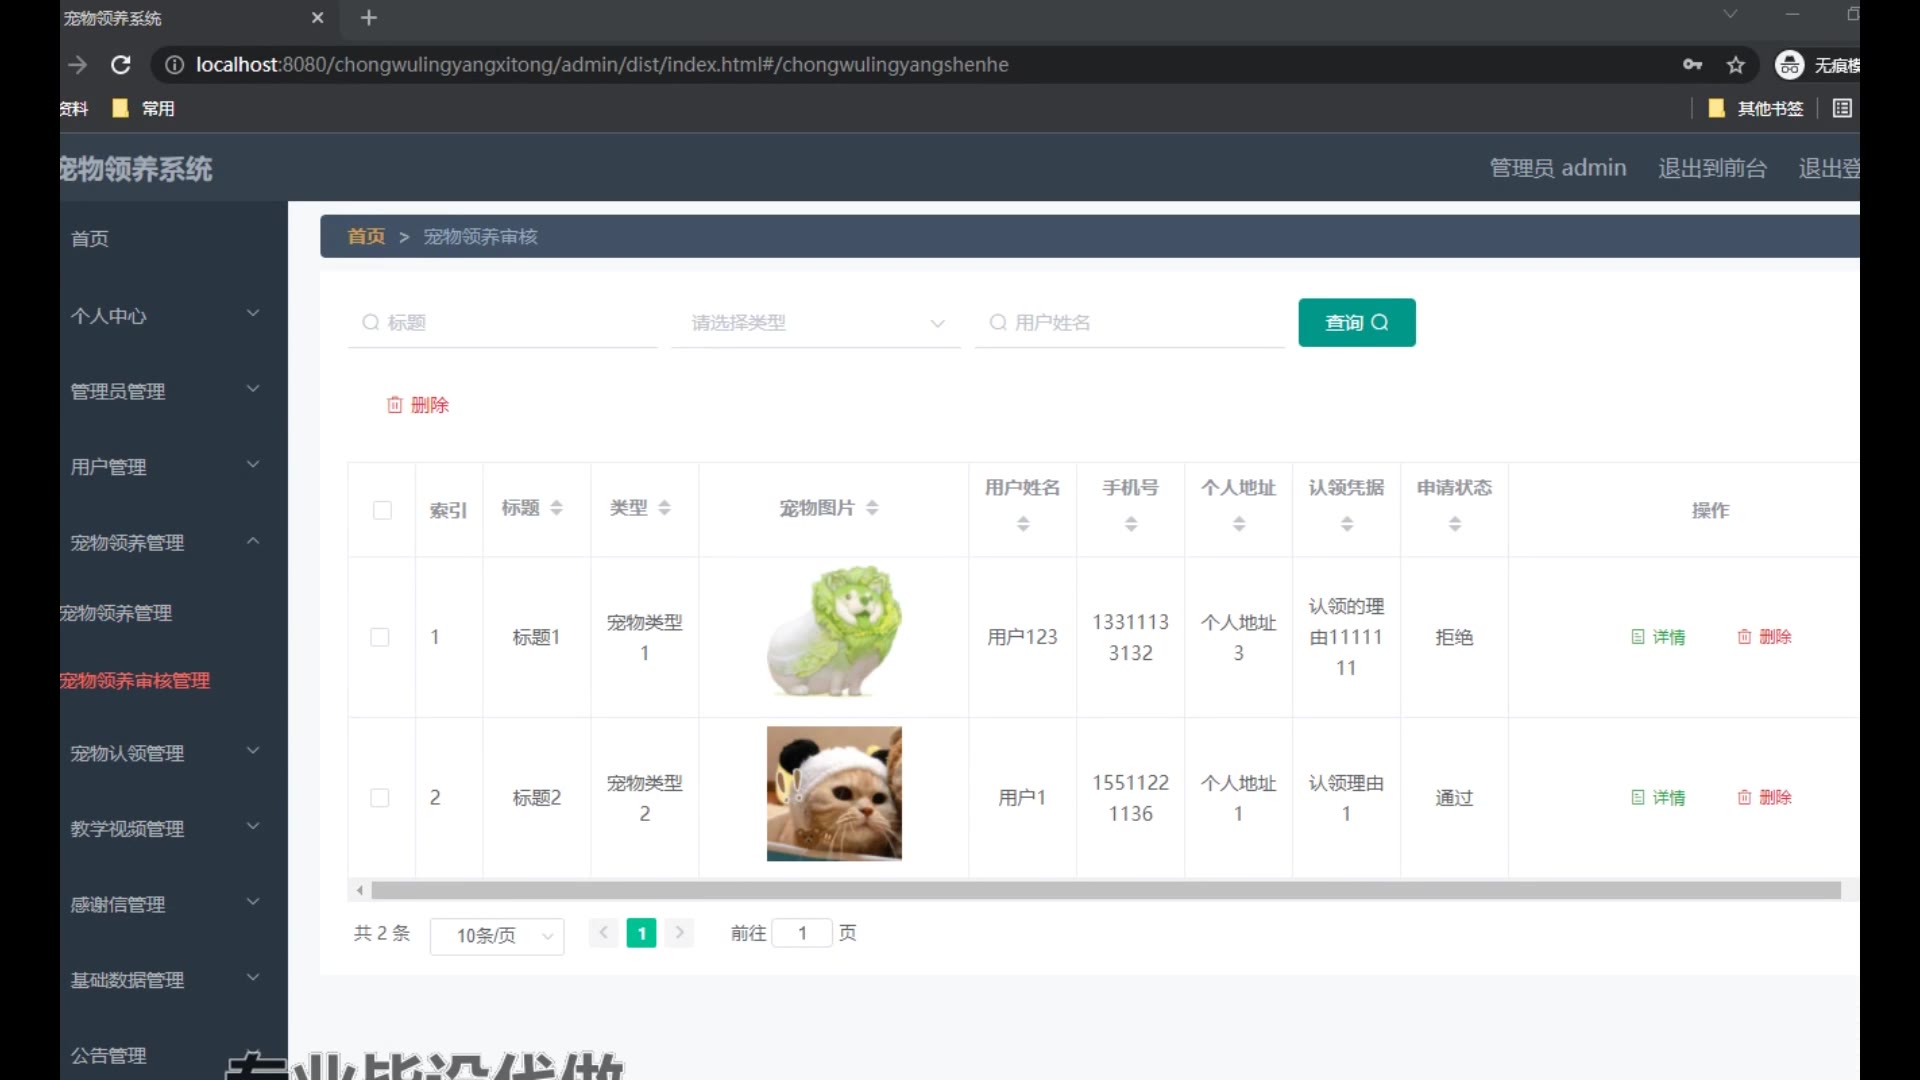Delete the 标题2 row with 删除
The height and width of the screenshot is (1080, 1920).
click(x=1764, y=798)
